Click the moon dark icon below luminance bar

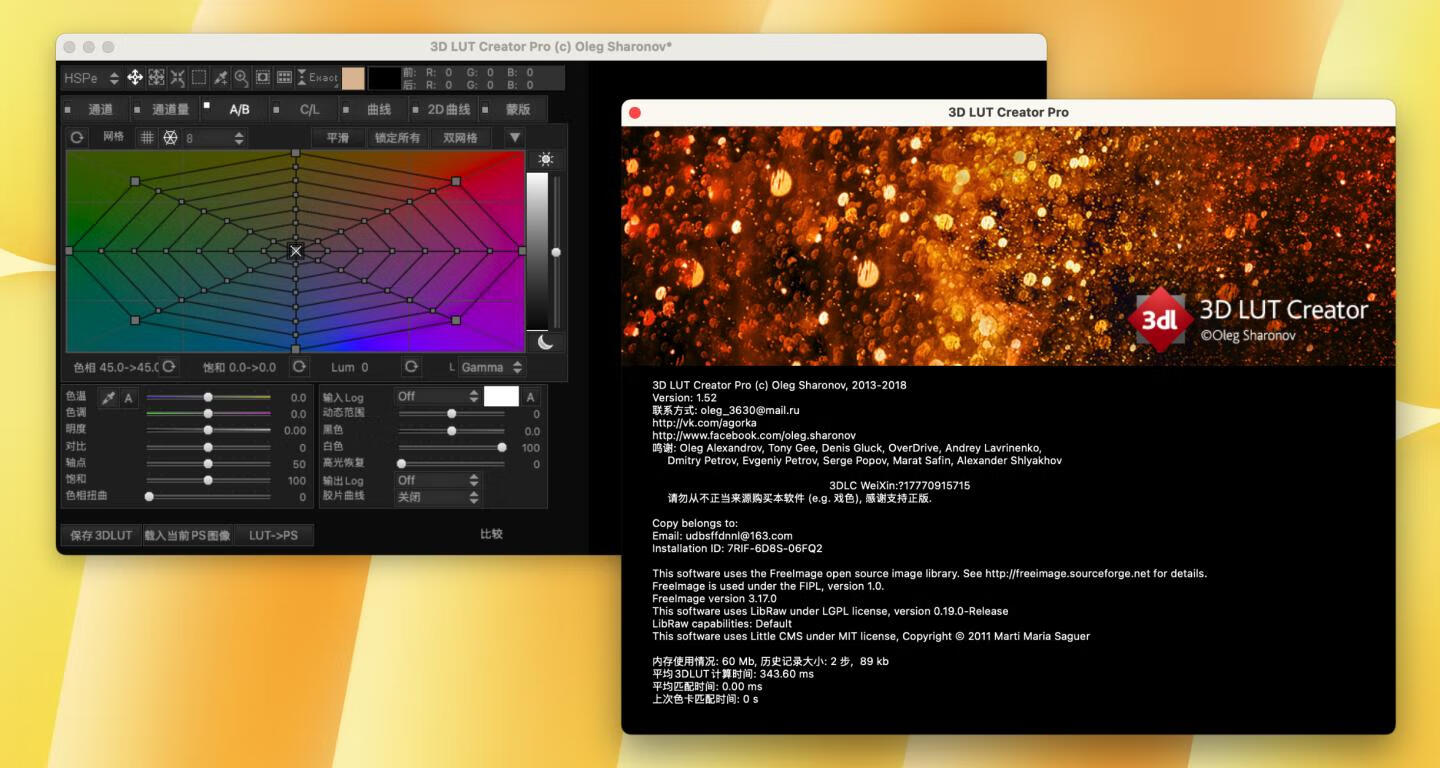tap(545, 342)
